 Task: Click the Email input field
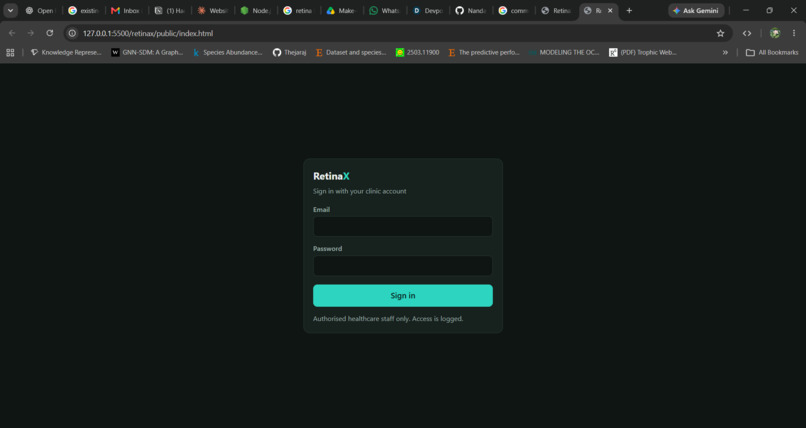(402, 226)
